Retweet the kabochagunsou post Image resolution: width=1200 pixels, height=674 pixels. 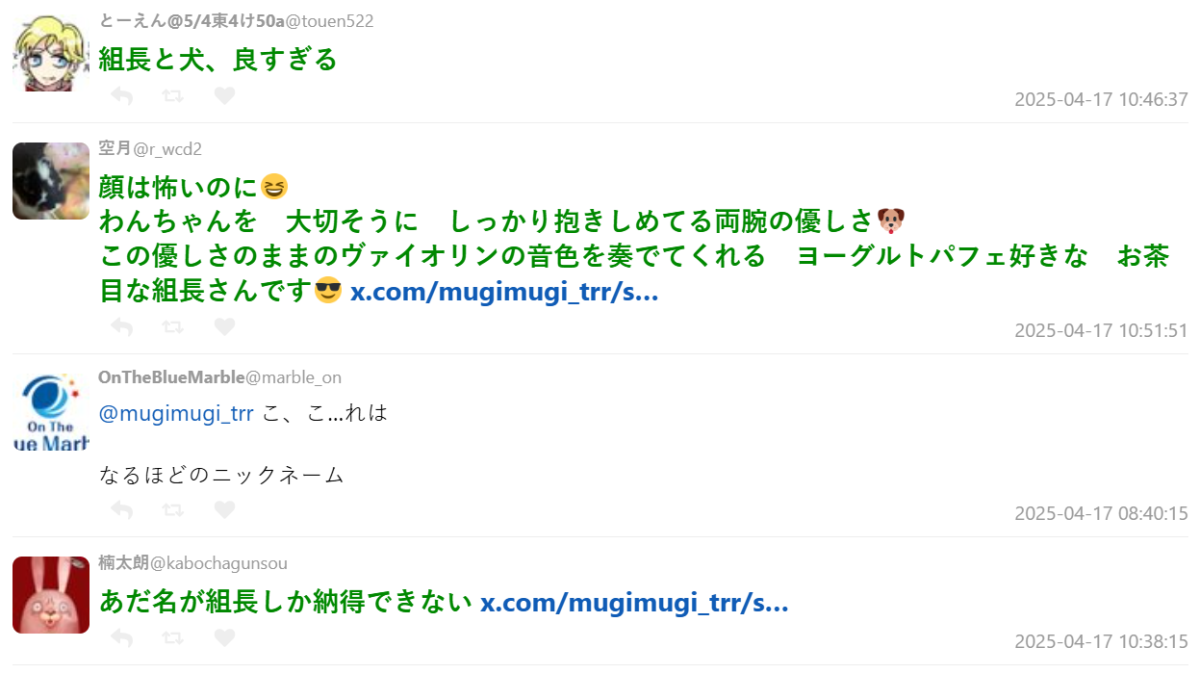[173, 638]
